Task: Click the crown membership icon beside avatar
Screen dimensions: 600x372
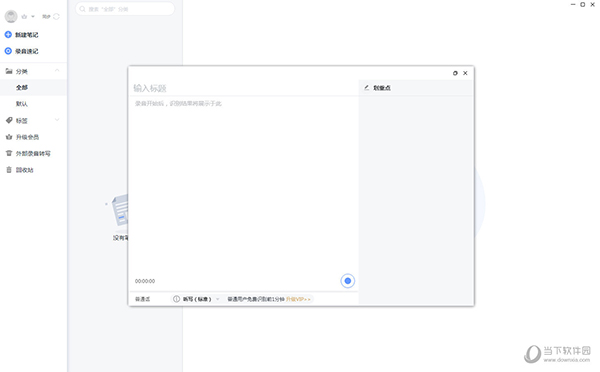Action: tap(24, 16)
